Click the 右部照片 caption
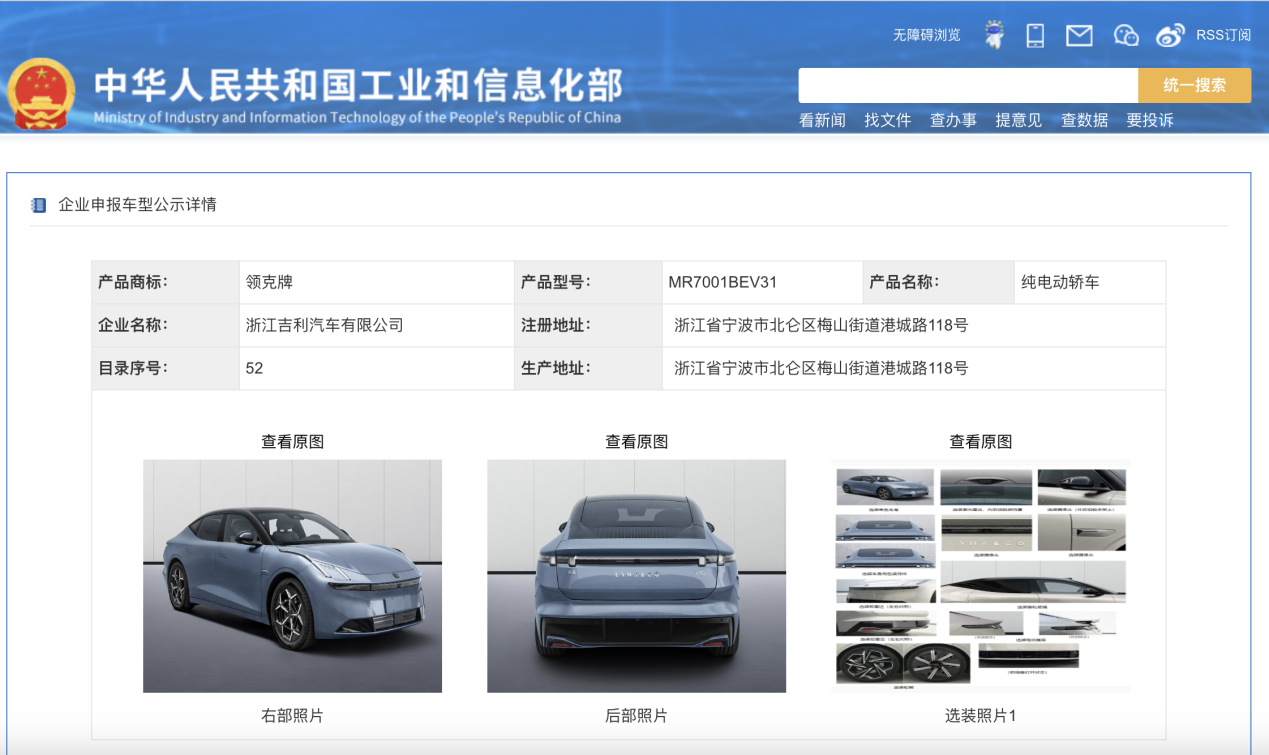Screen dimensions: 1269x755 point(293,716)
